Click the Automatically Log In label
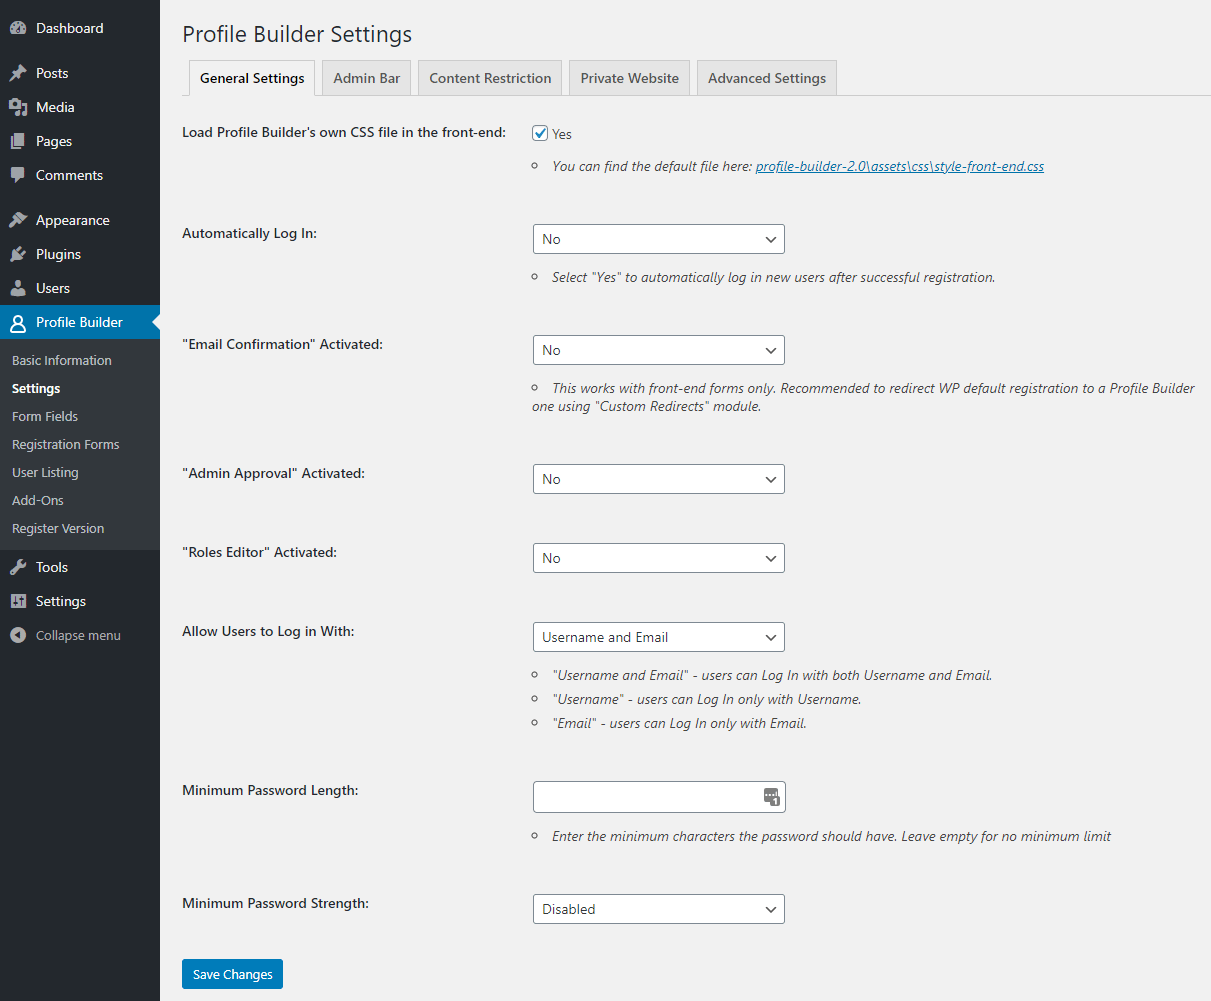The width and height of the screenshot is (1211, 1001). (249, 233)
